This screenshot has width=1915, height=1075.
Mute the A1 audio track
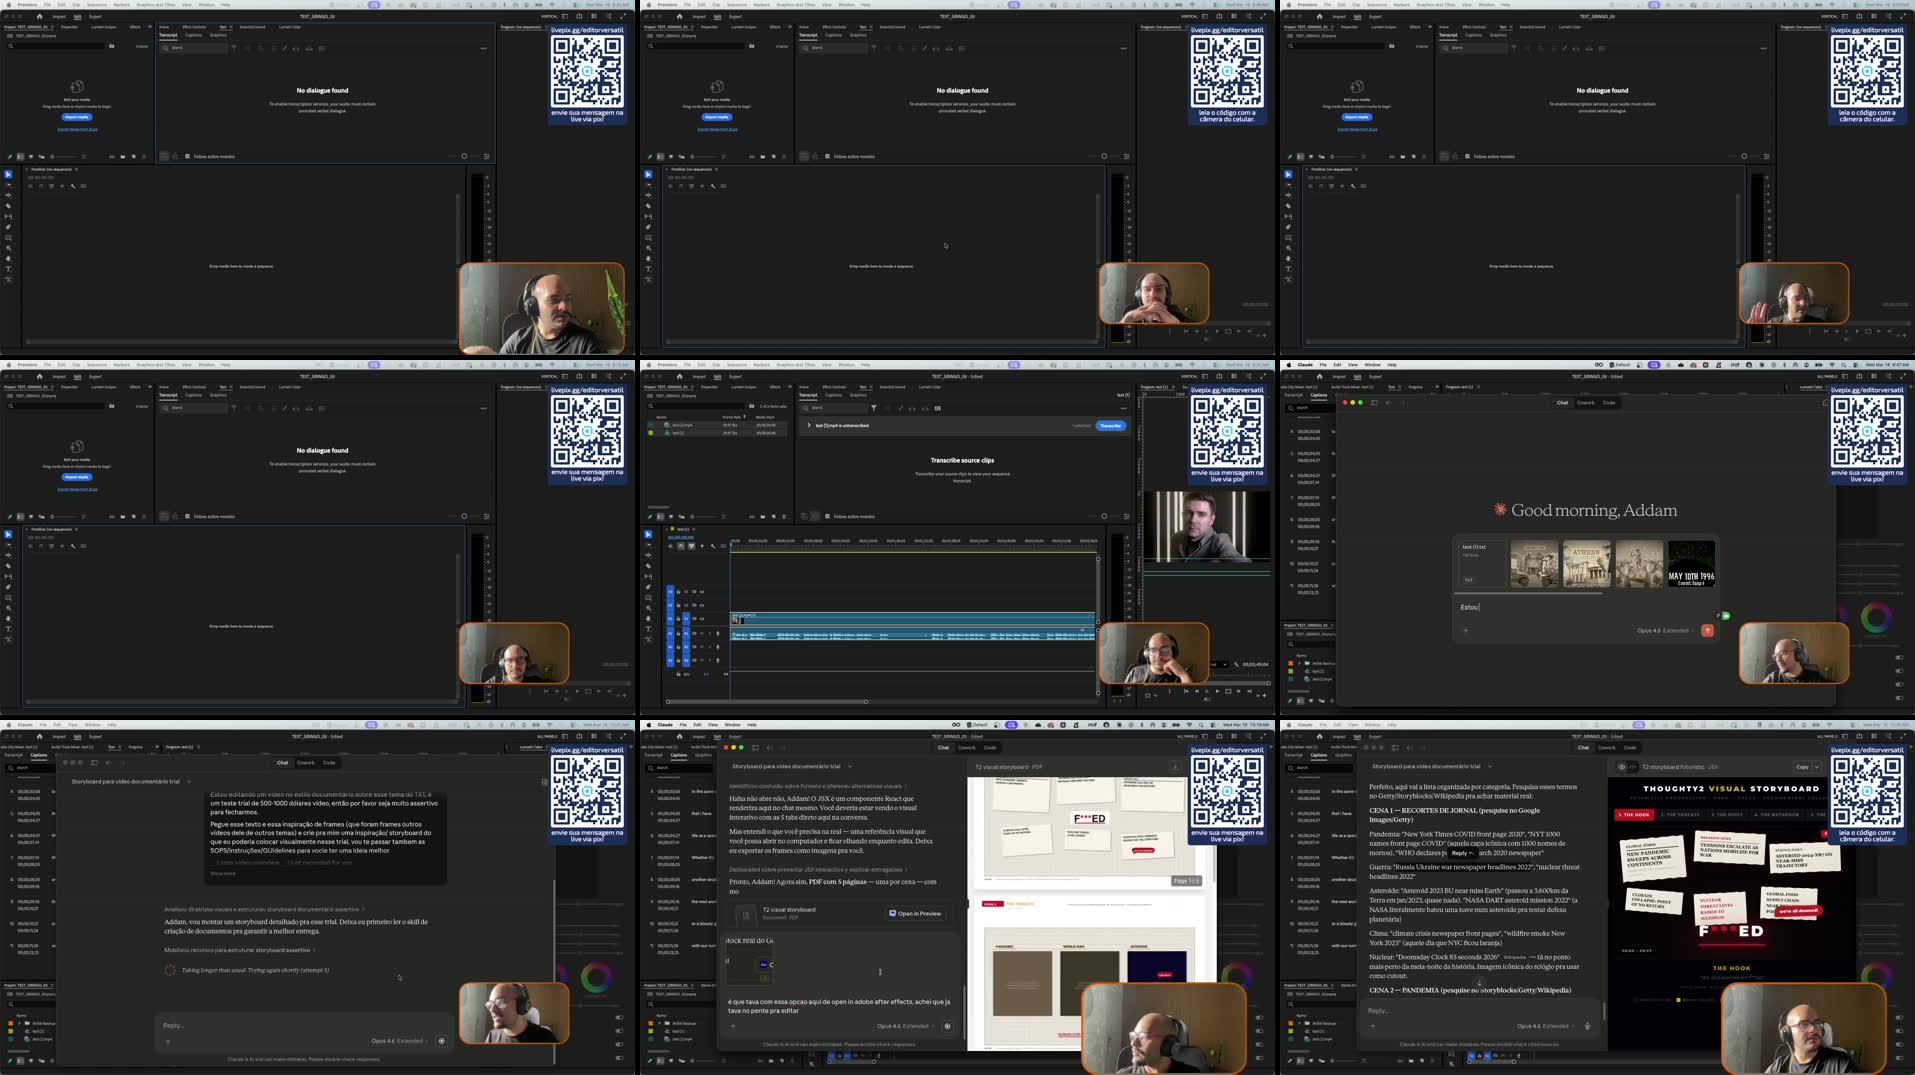(x=692, y=633)
